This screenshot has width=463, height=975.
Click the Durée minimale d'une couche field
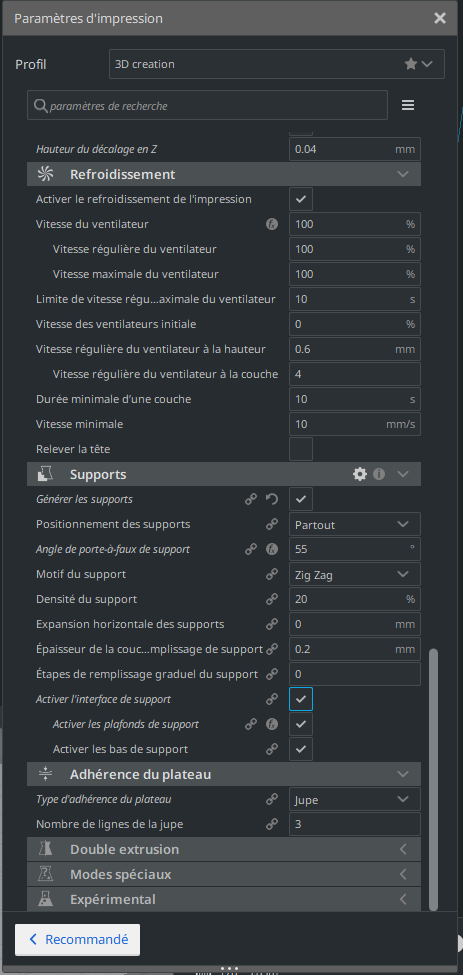355,399
